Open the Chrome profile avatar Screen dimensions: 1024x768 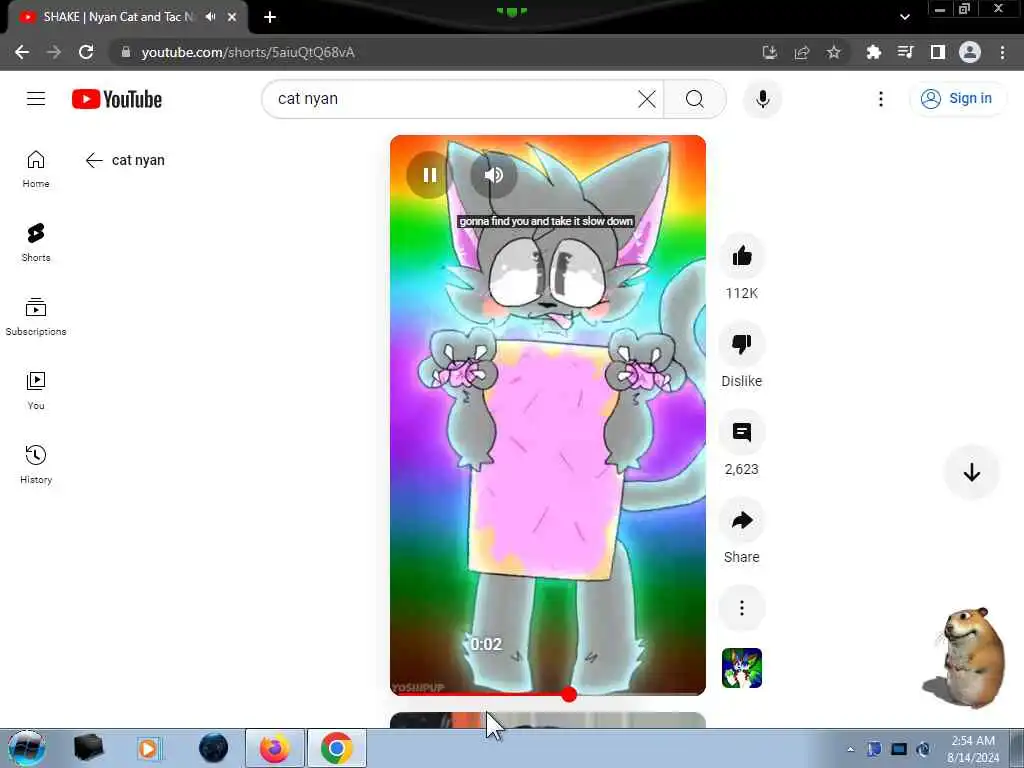970,52
